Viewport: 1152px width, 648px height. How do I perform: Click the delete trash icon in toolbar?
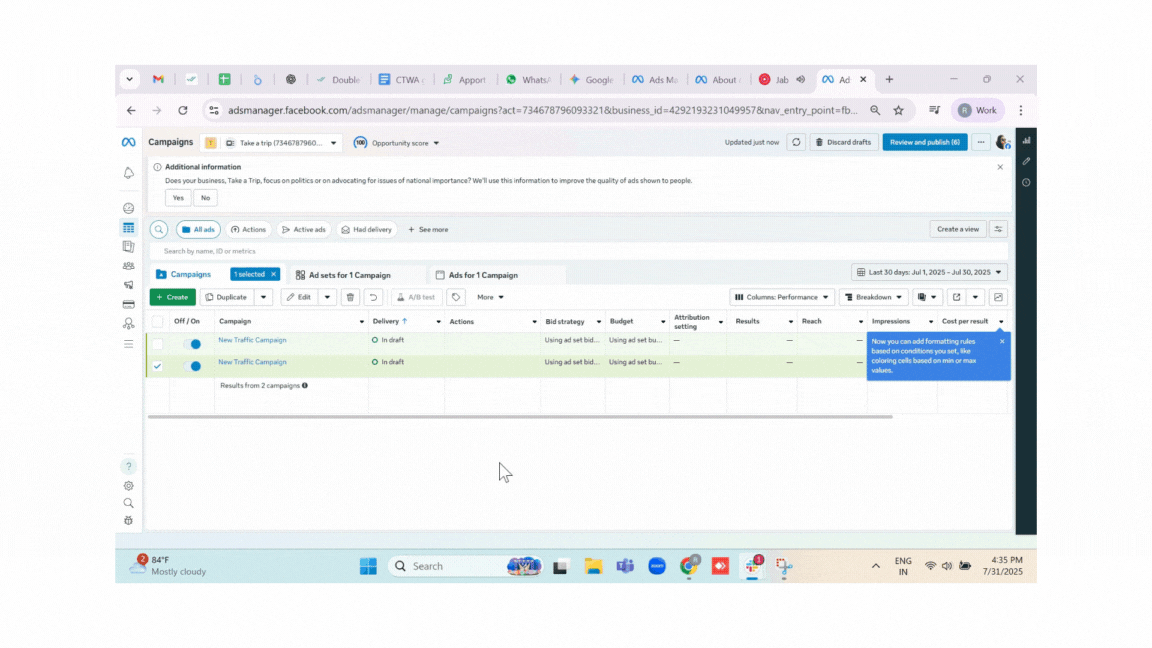tap(350, 297)
